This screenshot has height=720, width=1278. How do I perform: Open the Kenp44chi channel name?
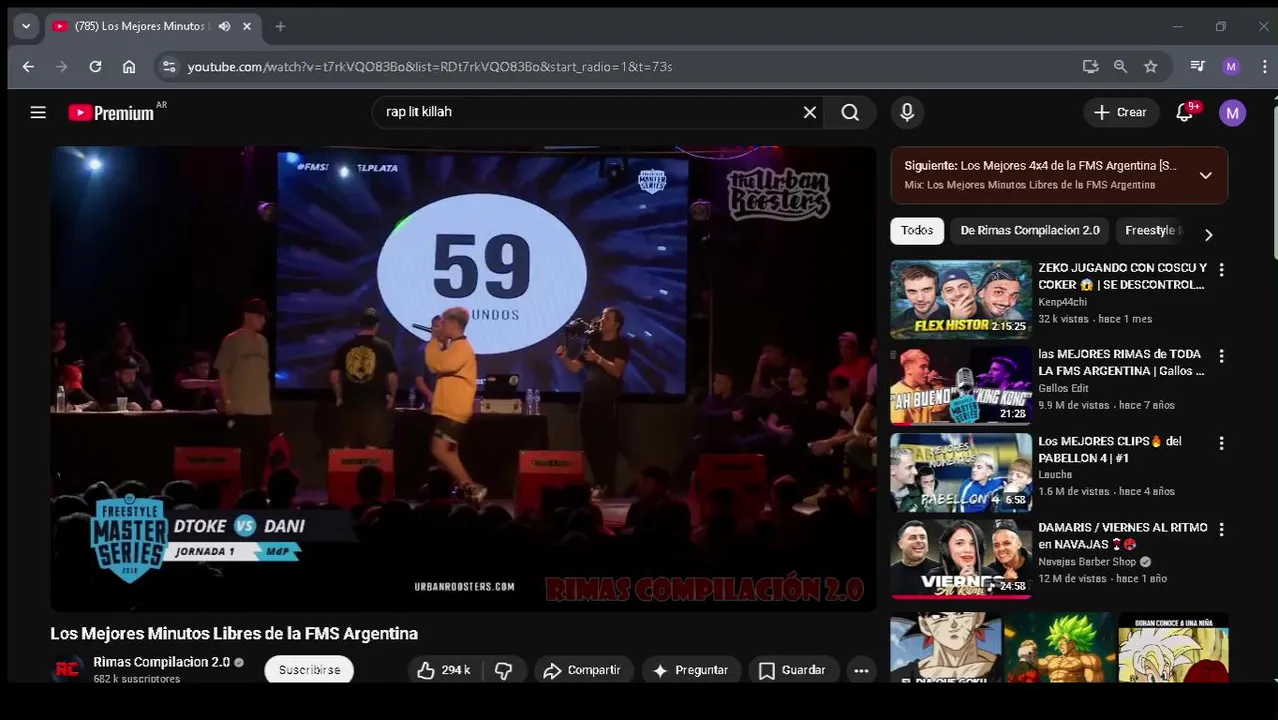(1063, 302)
